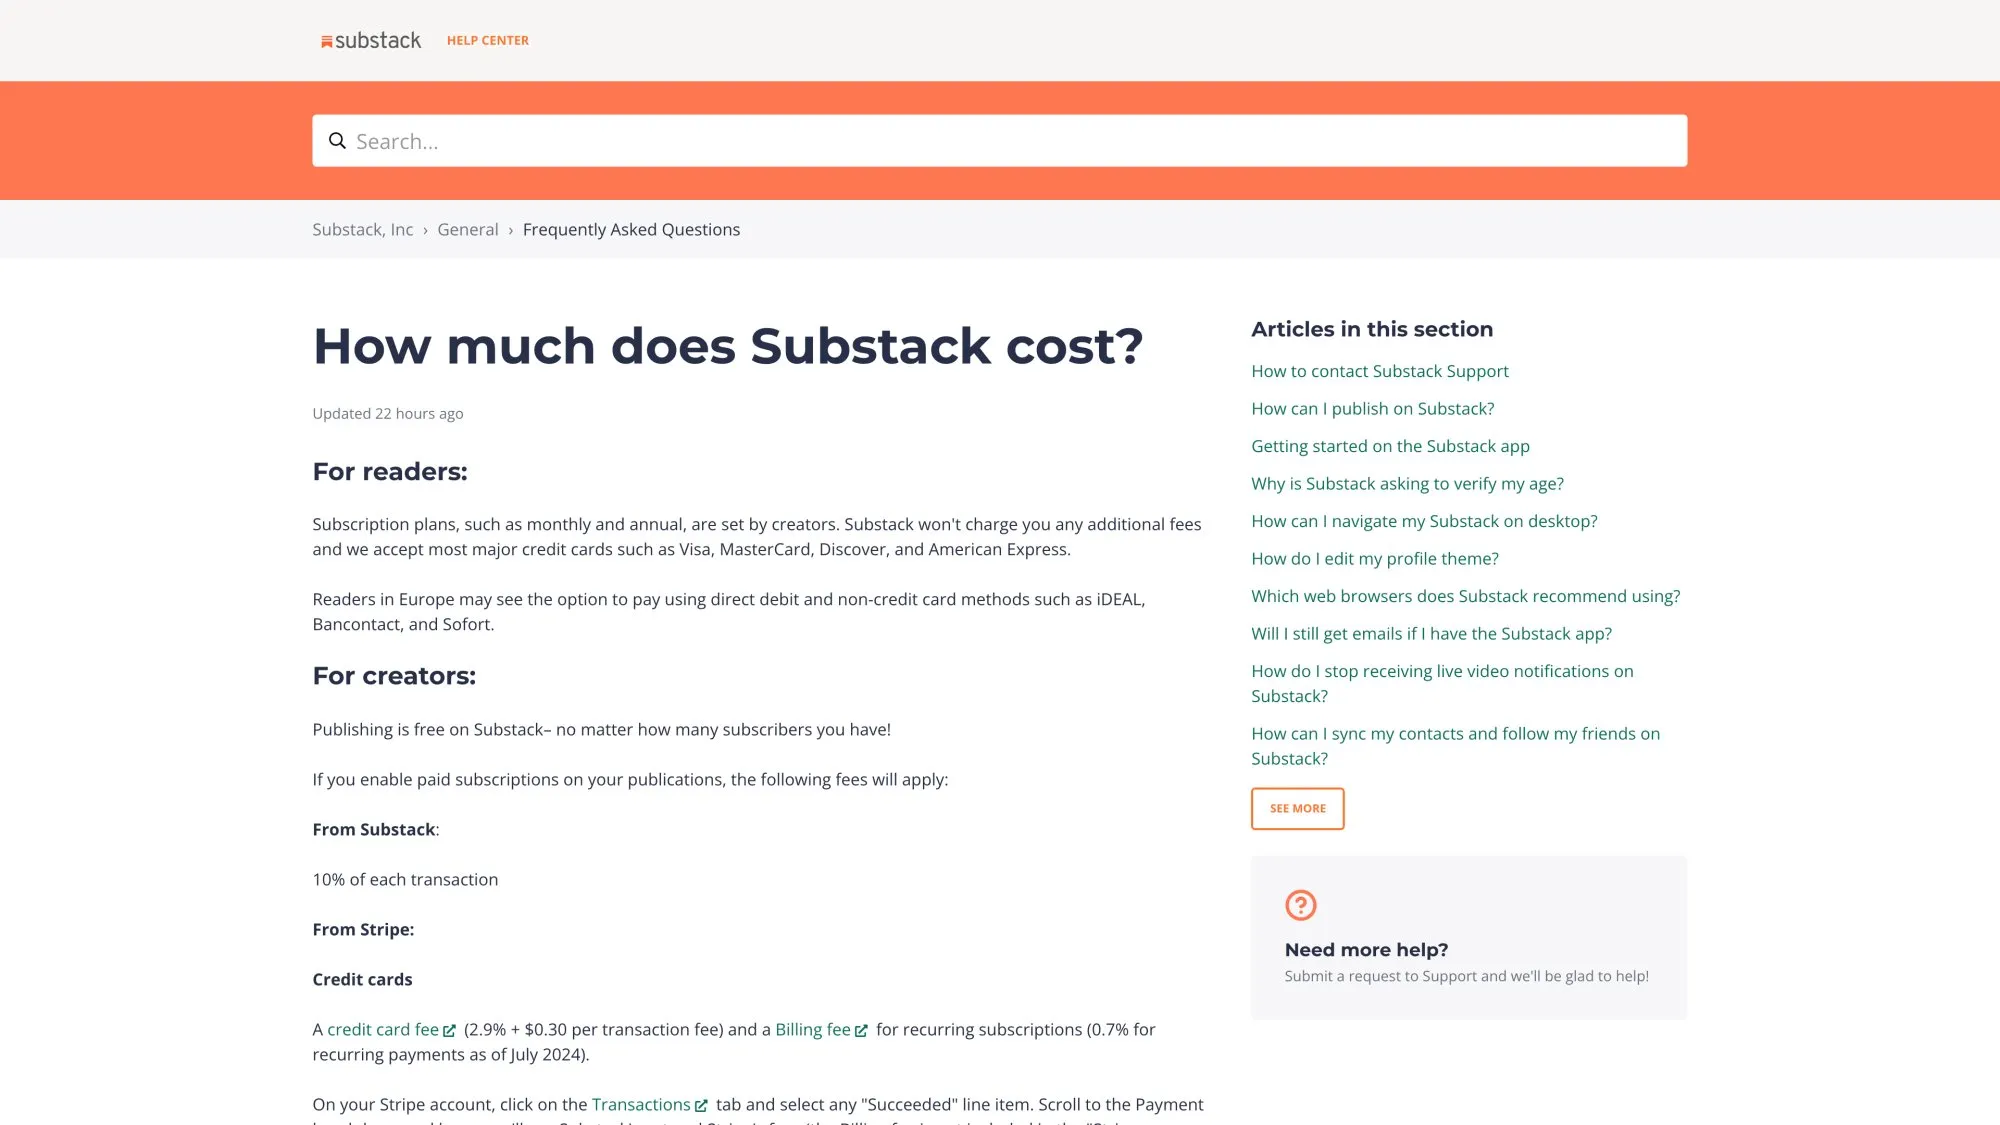Open How can I publish on Substack article

[1372, 408]
